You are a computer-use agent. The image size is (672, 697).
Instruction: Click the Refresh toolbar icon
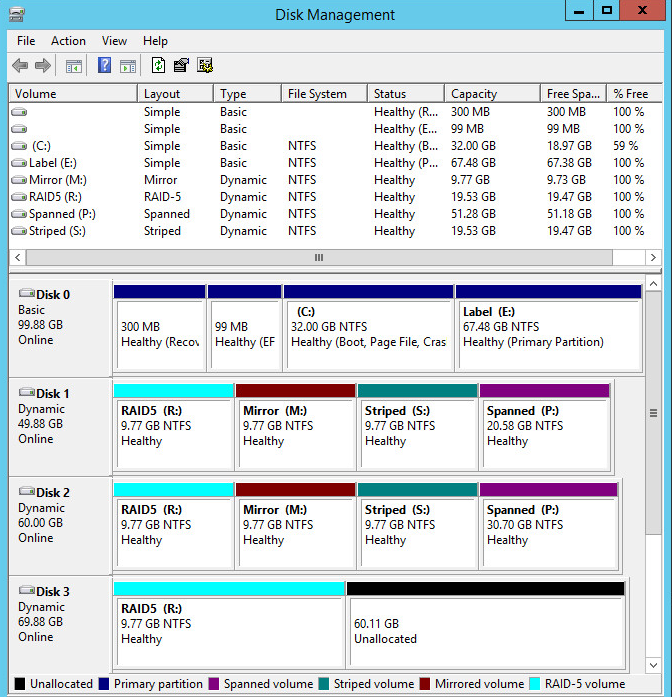[x=158, y=66]
